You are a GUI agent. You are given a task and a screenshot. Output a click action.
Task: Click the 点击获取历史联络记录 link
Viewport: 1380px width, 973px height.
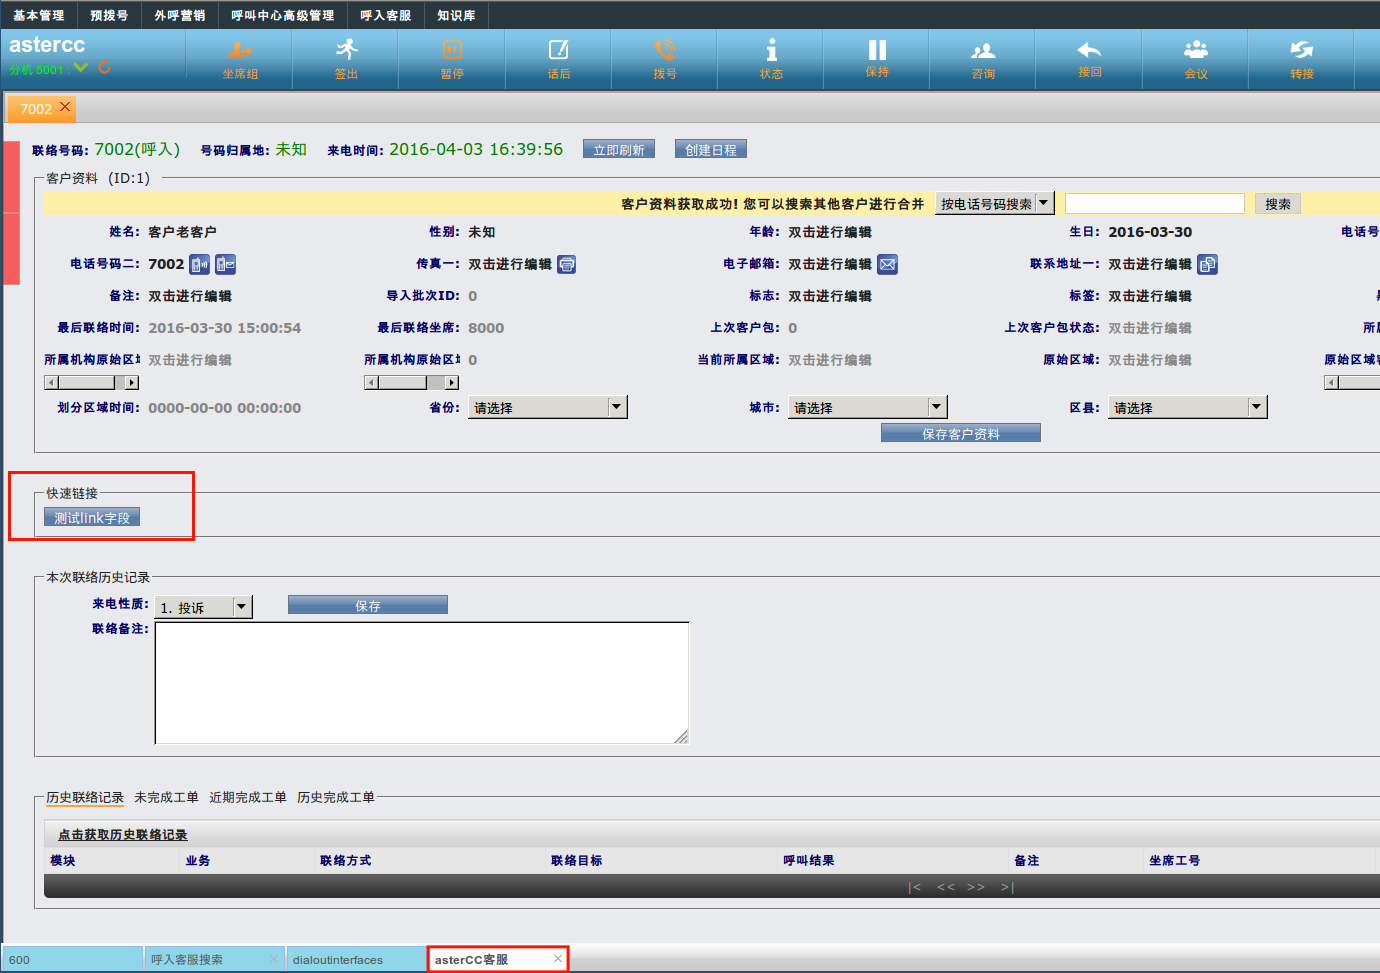coord(122,834)
